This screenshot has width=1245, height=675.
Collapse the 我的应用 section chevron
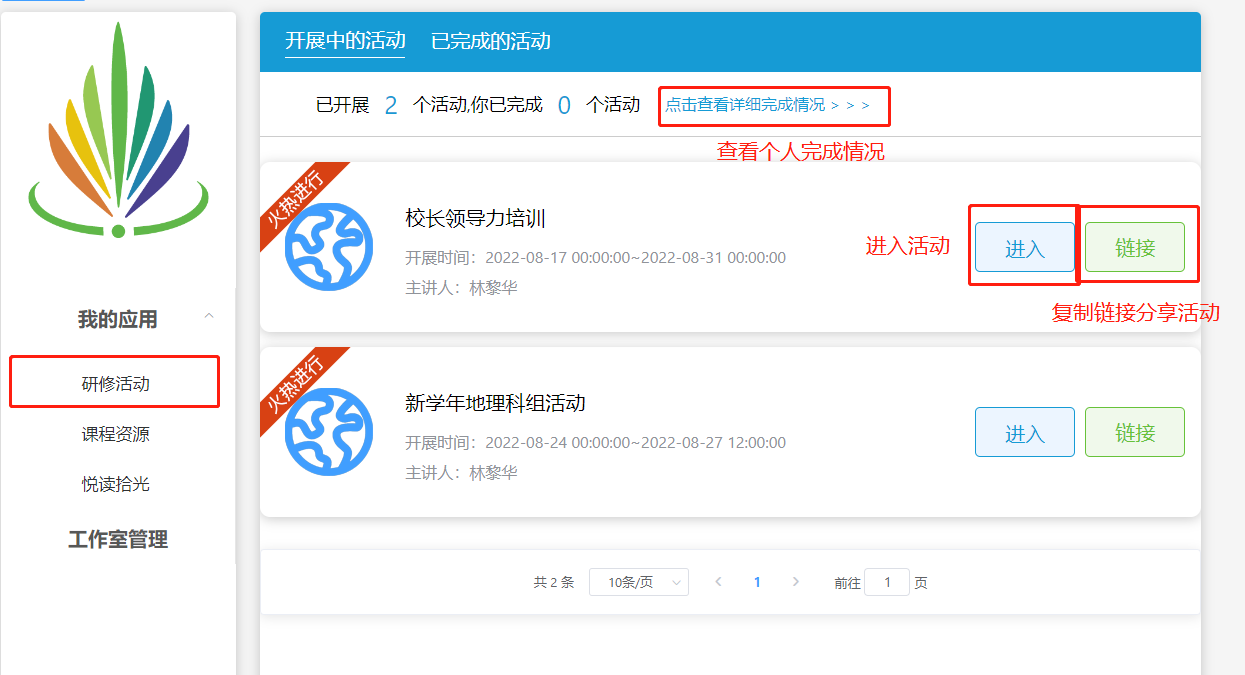click(209, 317)
